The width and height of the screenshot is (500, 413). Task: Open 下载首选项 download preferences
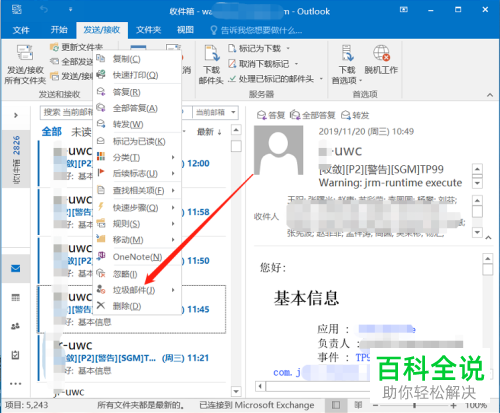tap(347, 65)
